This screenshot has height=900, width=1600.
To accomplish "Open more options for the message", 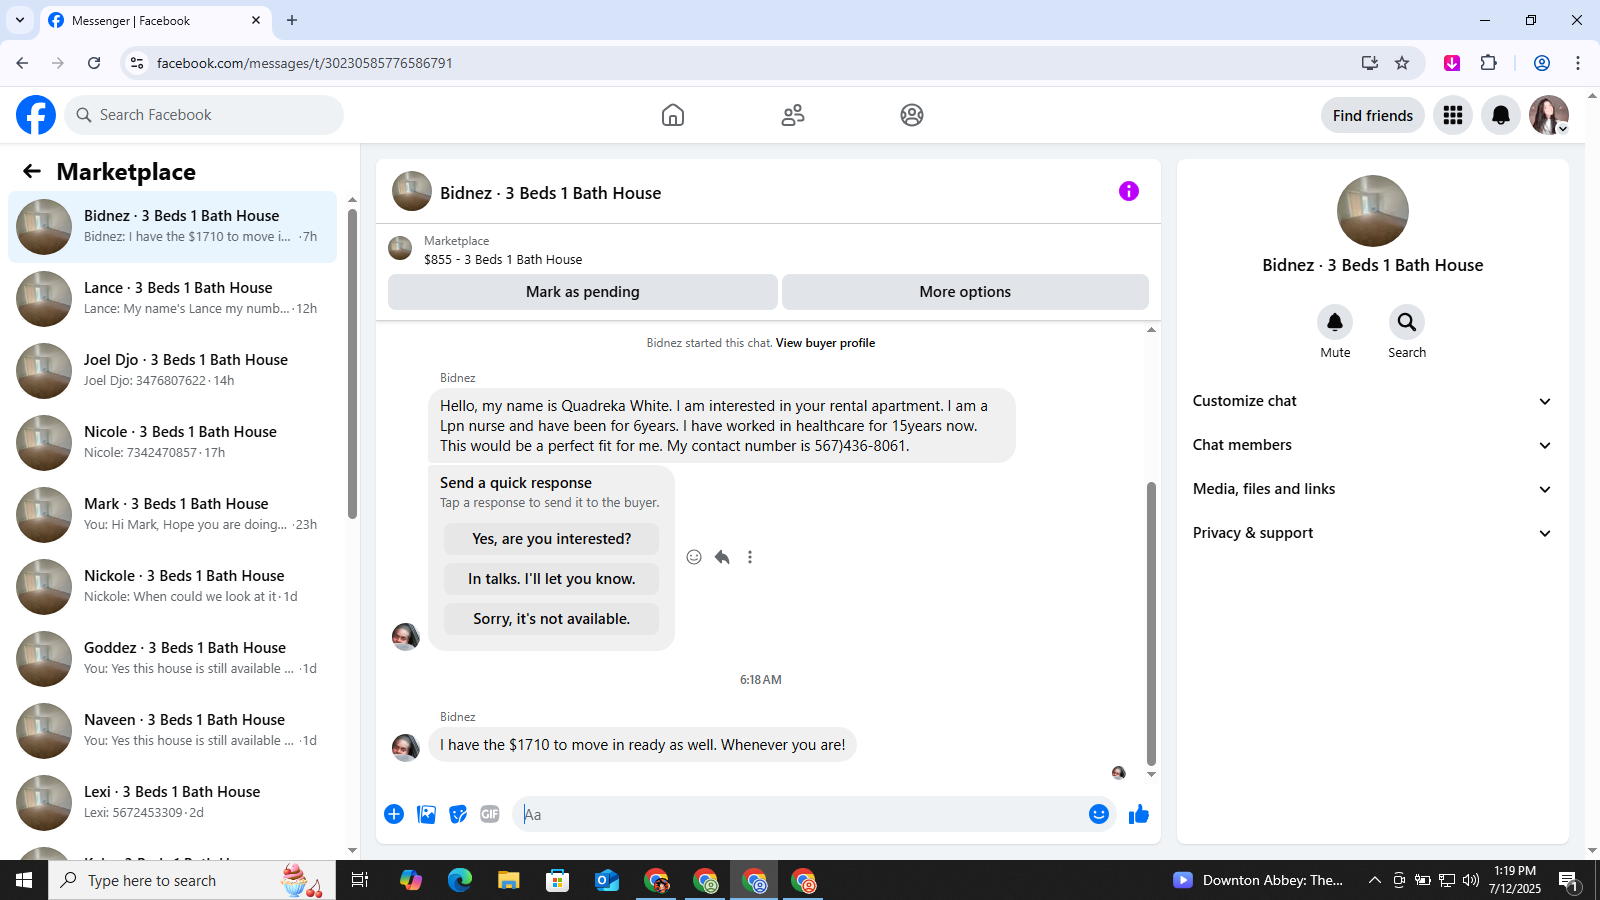I will 750,557.
